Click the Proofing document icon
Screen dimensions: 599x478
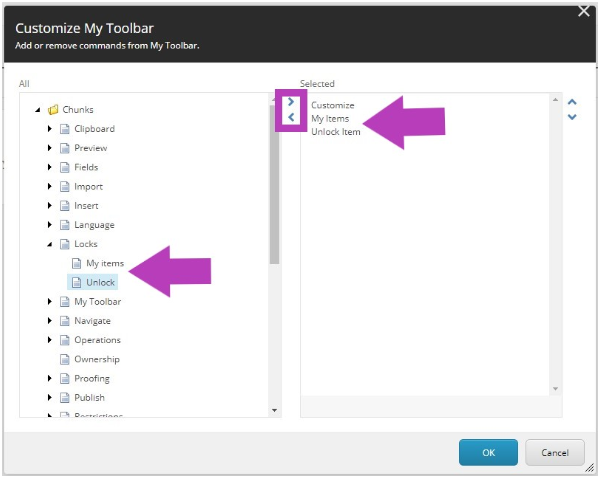(65, 379)
